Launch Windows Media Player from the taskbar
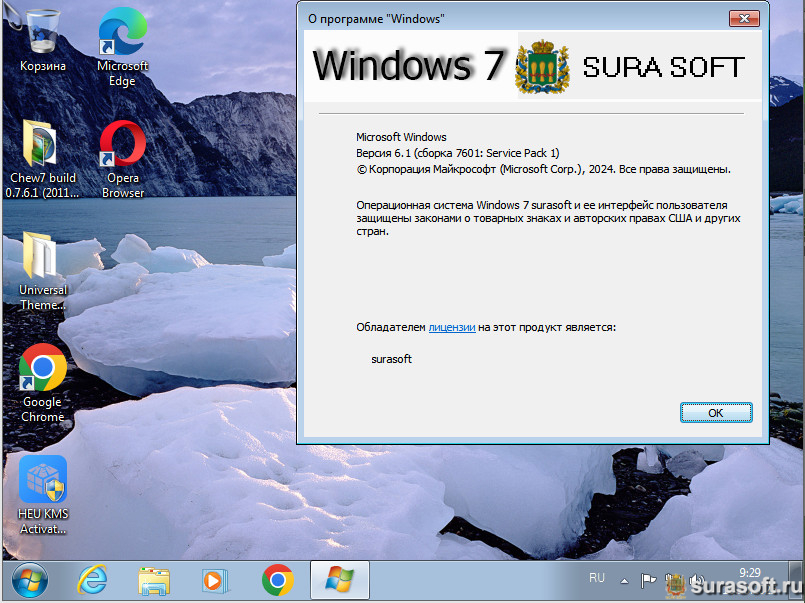 point(215,580)
